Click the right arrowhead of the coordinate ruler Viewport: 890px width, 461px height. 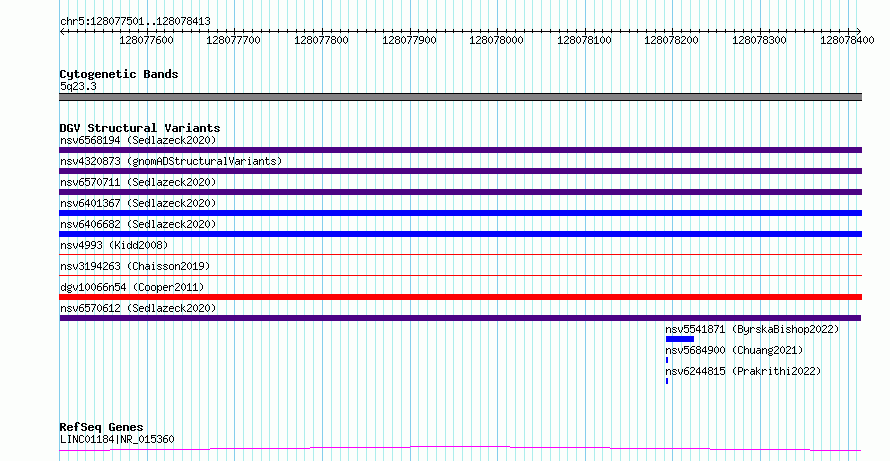[x=858, y=31]
